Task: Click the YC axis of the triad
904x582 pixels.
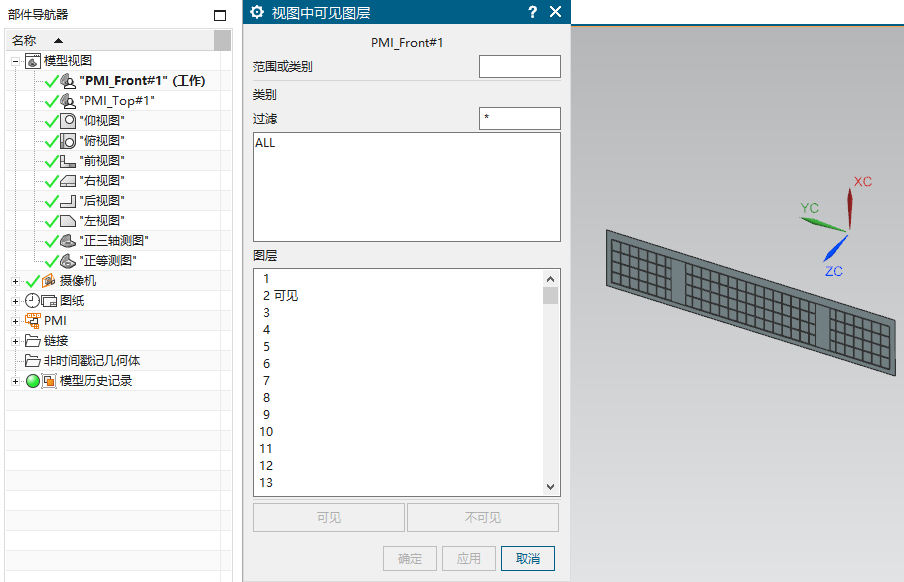Action: tap(823, 225)
